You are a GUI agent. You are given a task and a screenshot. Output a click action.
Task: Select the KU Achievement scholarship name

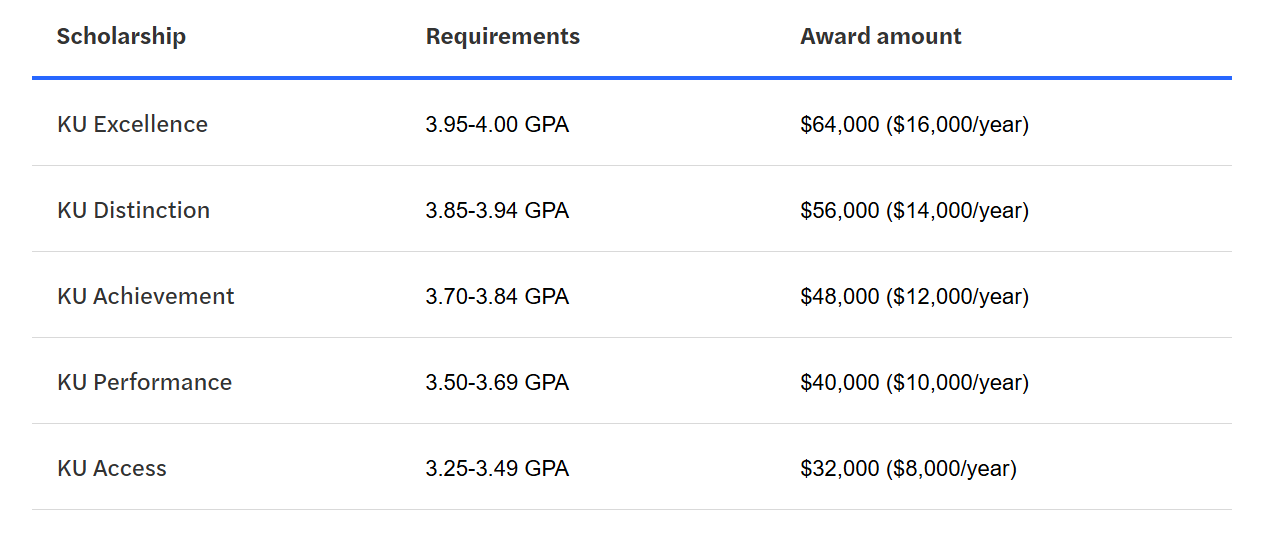point(146,296)
